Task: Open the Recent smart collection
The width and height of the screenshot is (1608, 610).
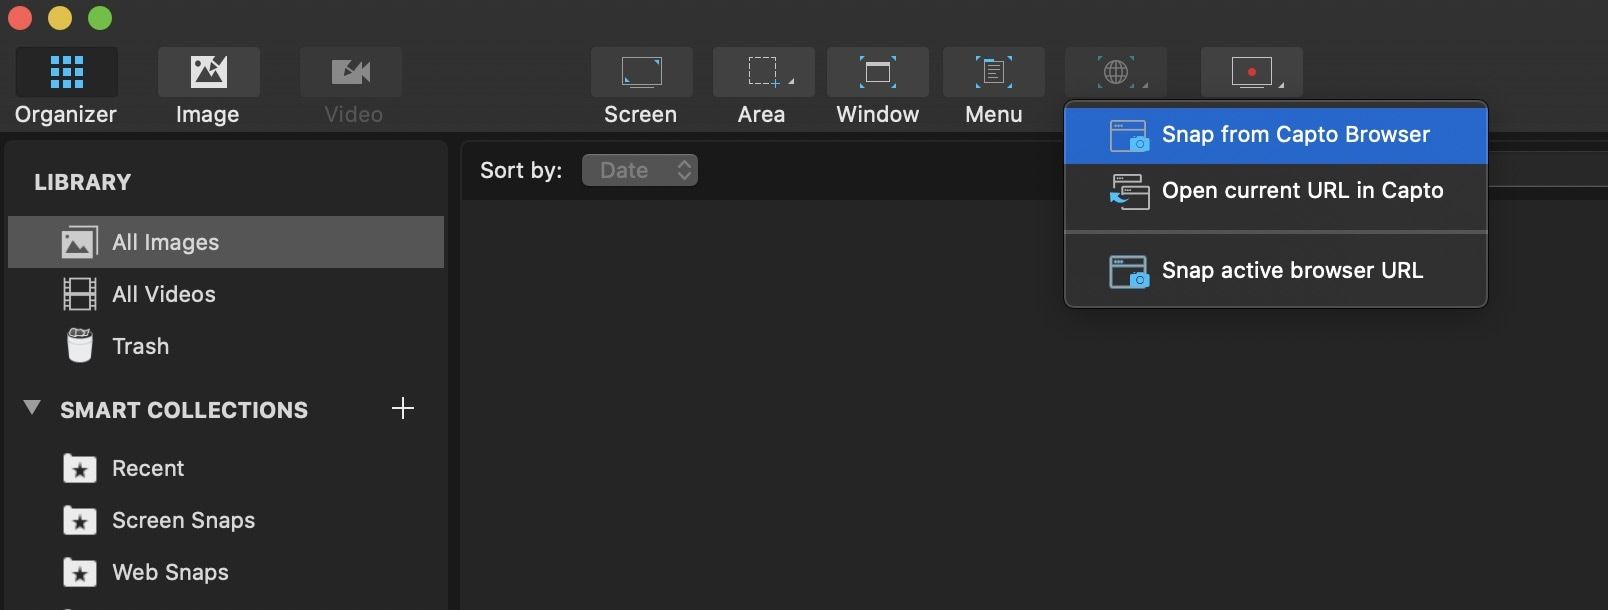Action: click(x=147, y=468)
